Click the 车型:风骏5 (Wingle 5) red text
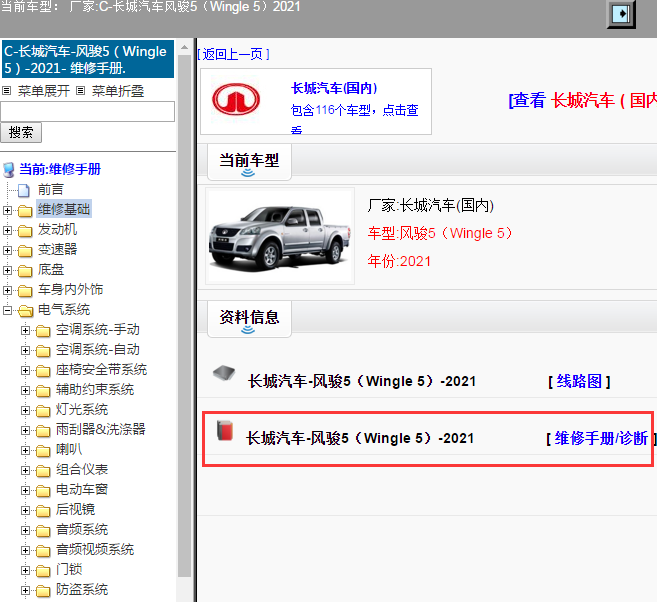Viewport: 657px width, 602px height. 440,233
